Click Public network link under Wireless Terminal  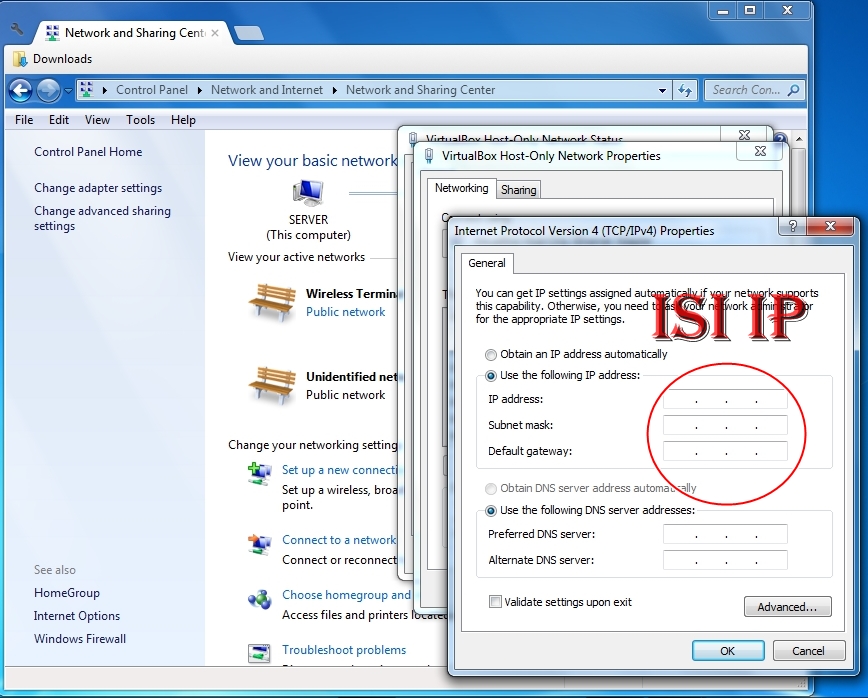coord(345,312)
